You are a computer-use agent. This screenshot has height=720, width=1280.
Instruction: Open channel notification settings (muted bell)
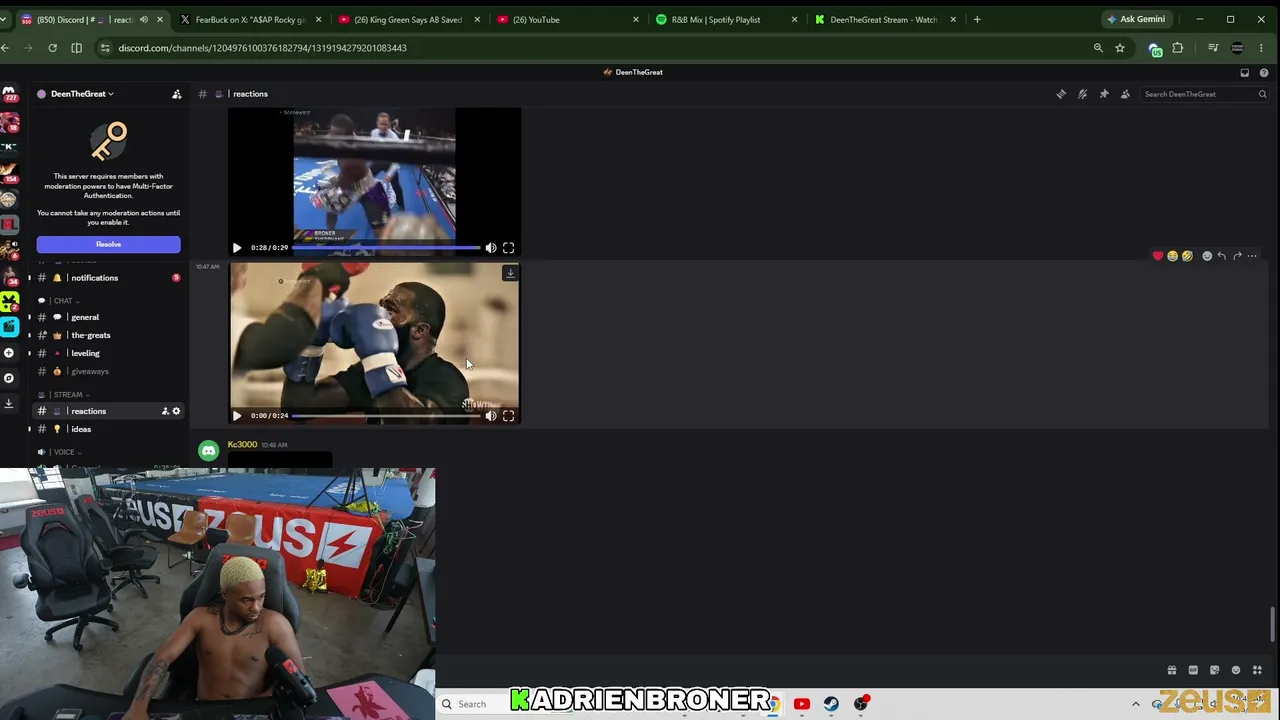click(x=1082, y=94)
